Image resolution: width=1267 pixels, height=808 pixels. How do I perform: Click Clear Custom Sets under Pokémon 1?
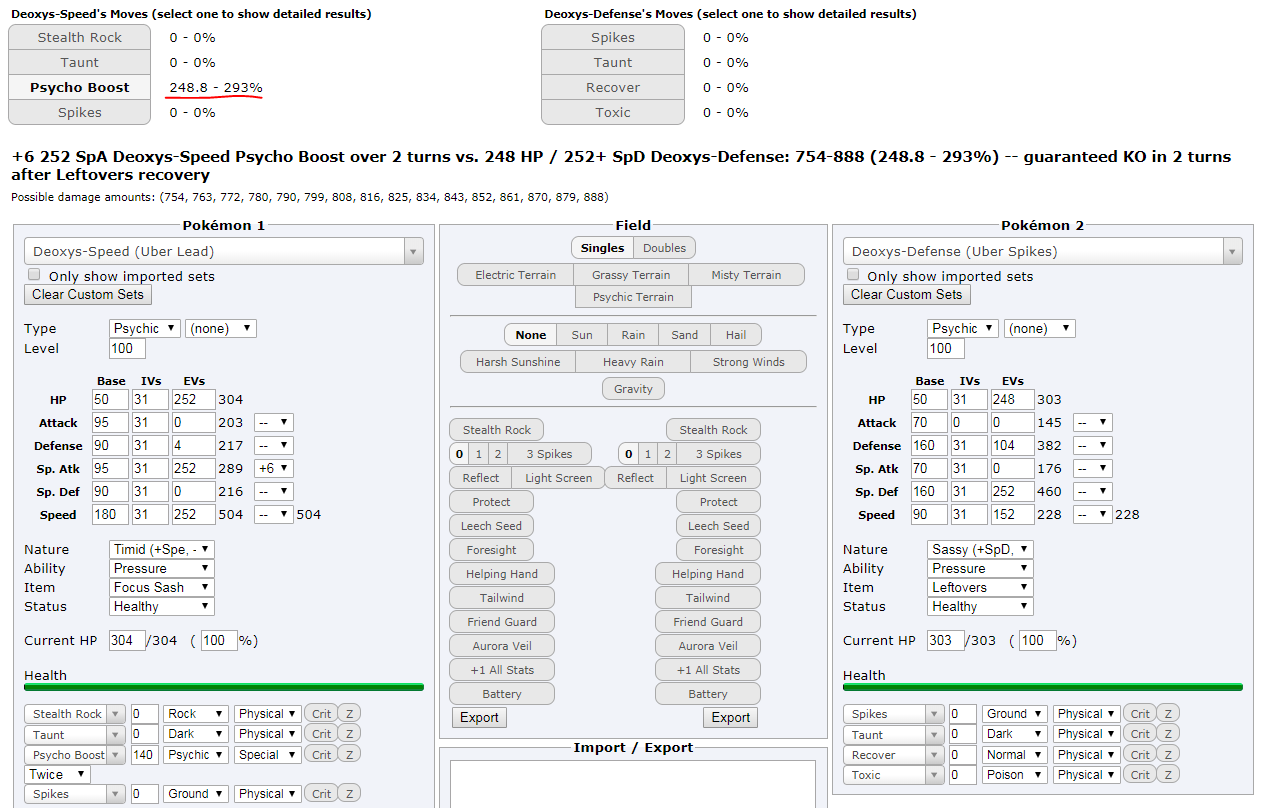pos(88,294)
